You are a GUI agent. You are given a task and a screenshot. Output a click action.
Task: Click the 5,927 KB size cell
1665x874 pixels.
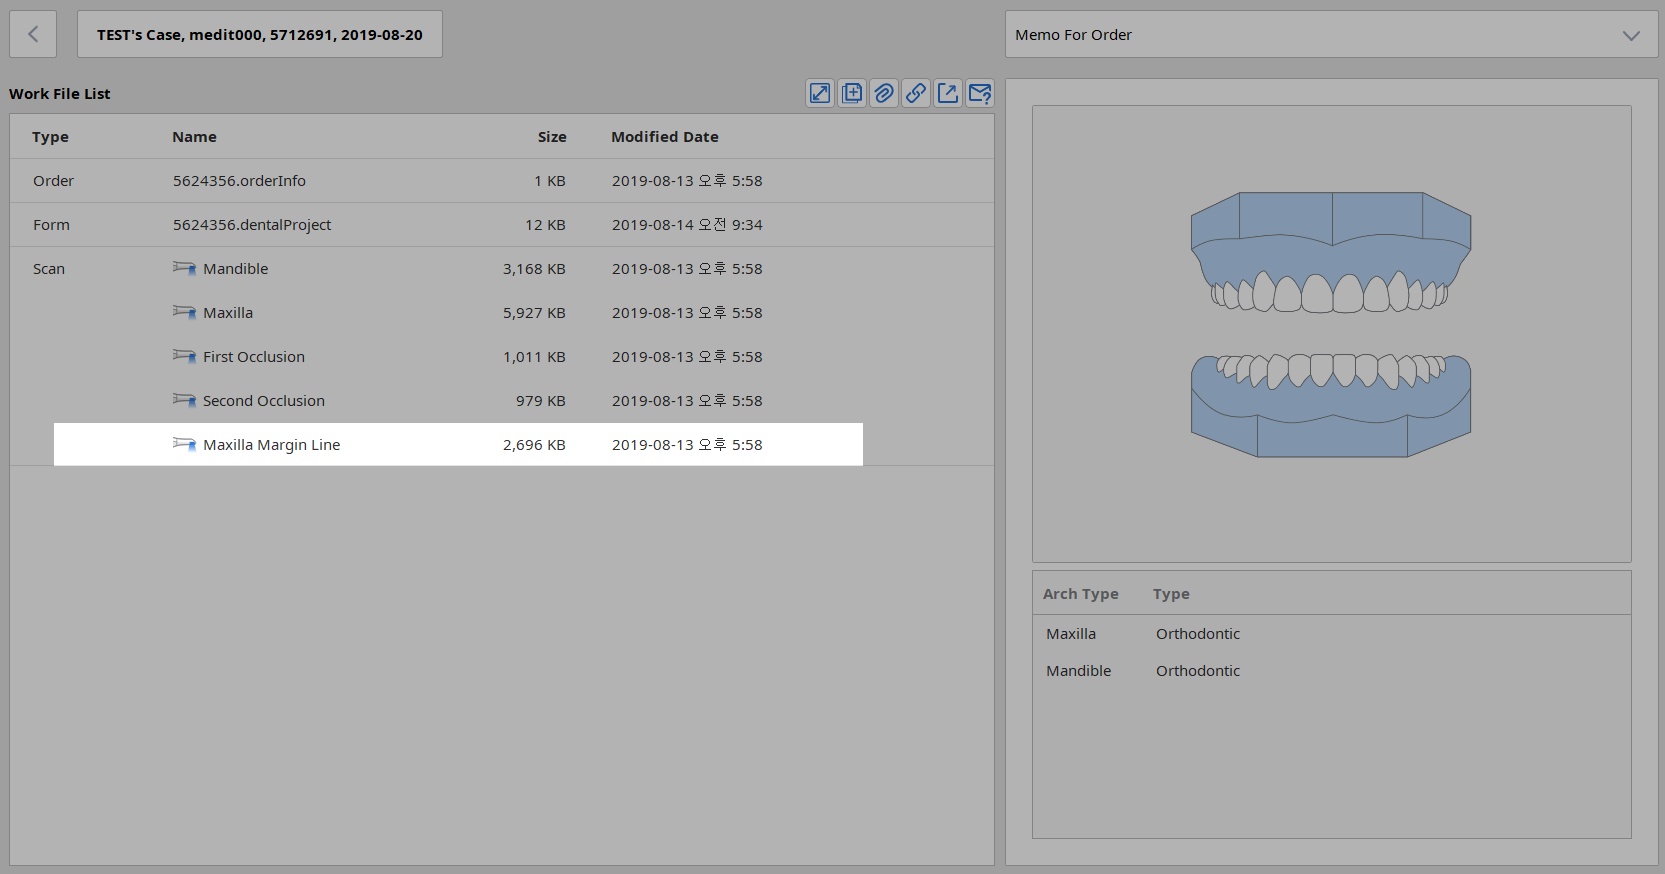pyautogui.click(x=534, y=313)
